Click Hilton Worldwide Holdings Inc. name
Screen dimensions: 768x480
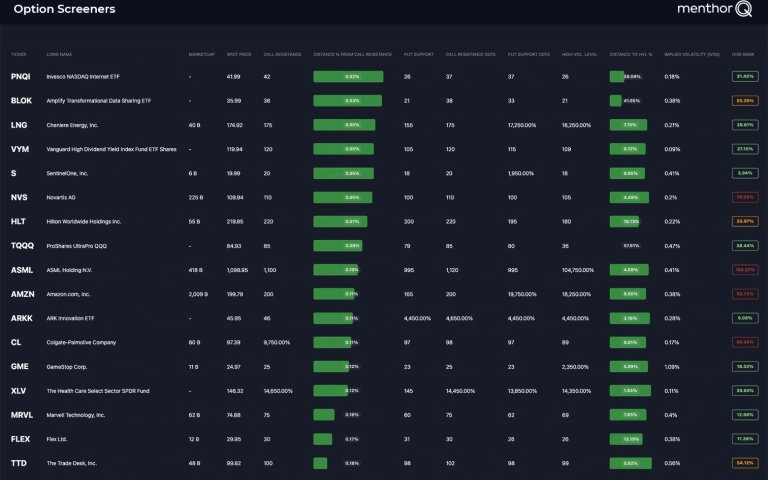point(83,221)
